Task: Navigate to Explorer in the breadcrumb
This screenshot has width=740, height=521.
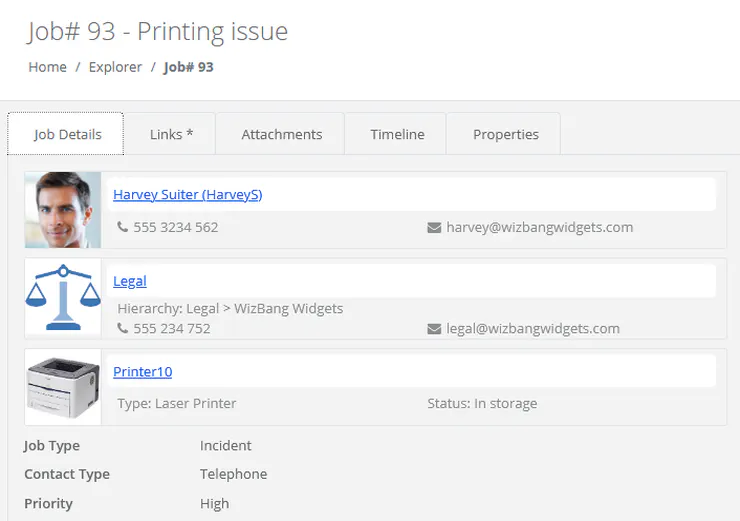Action: pos(115,67)
